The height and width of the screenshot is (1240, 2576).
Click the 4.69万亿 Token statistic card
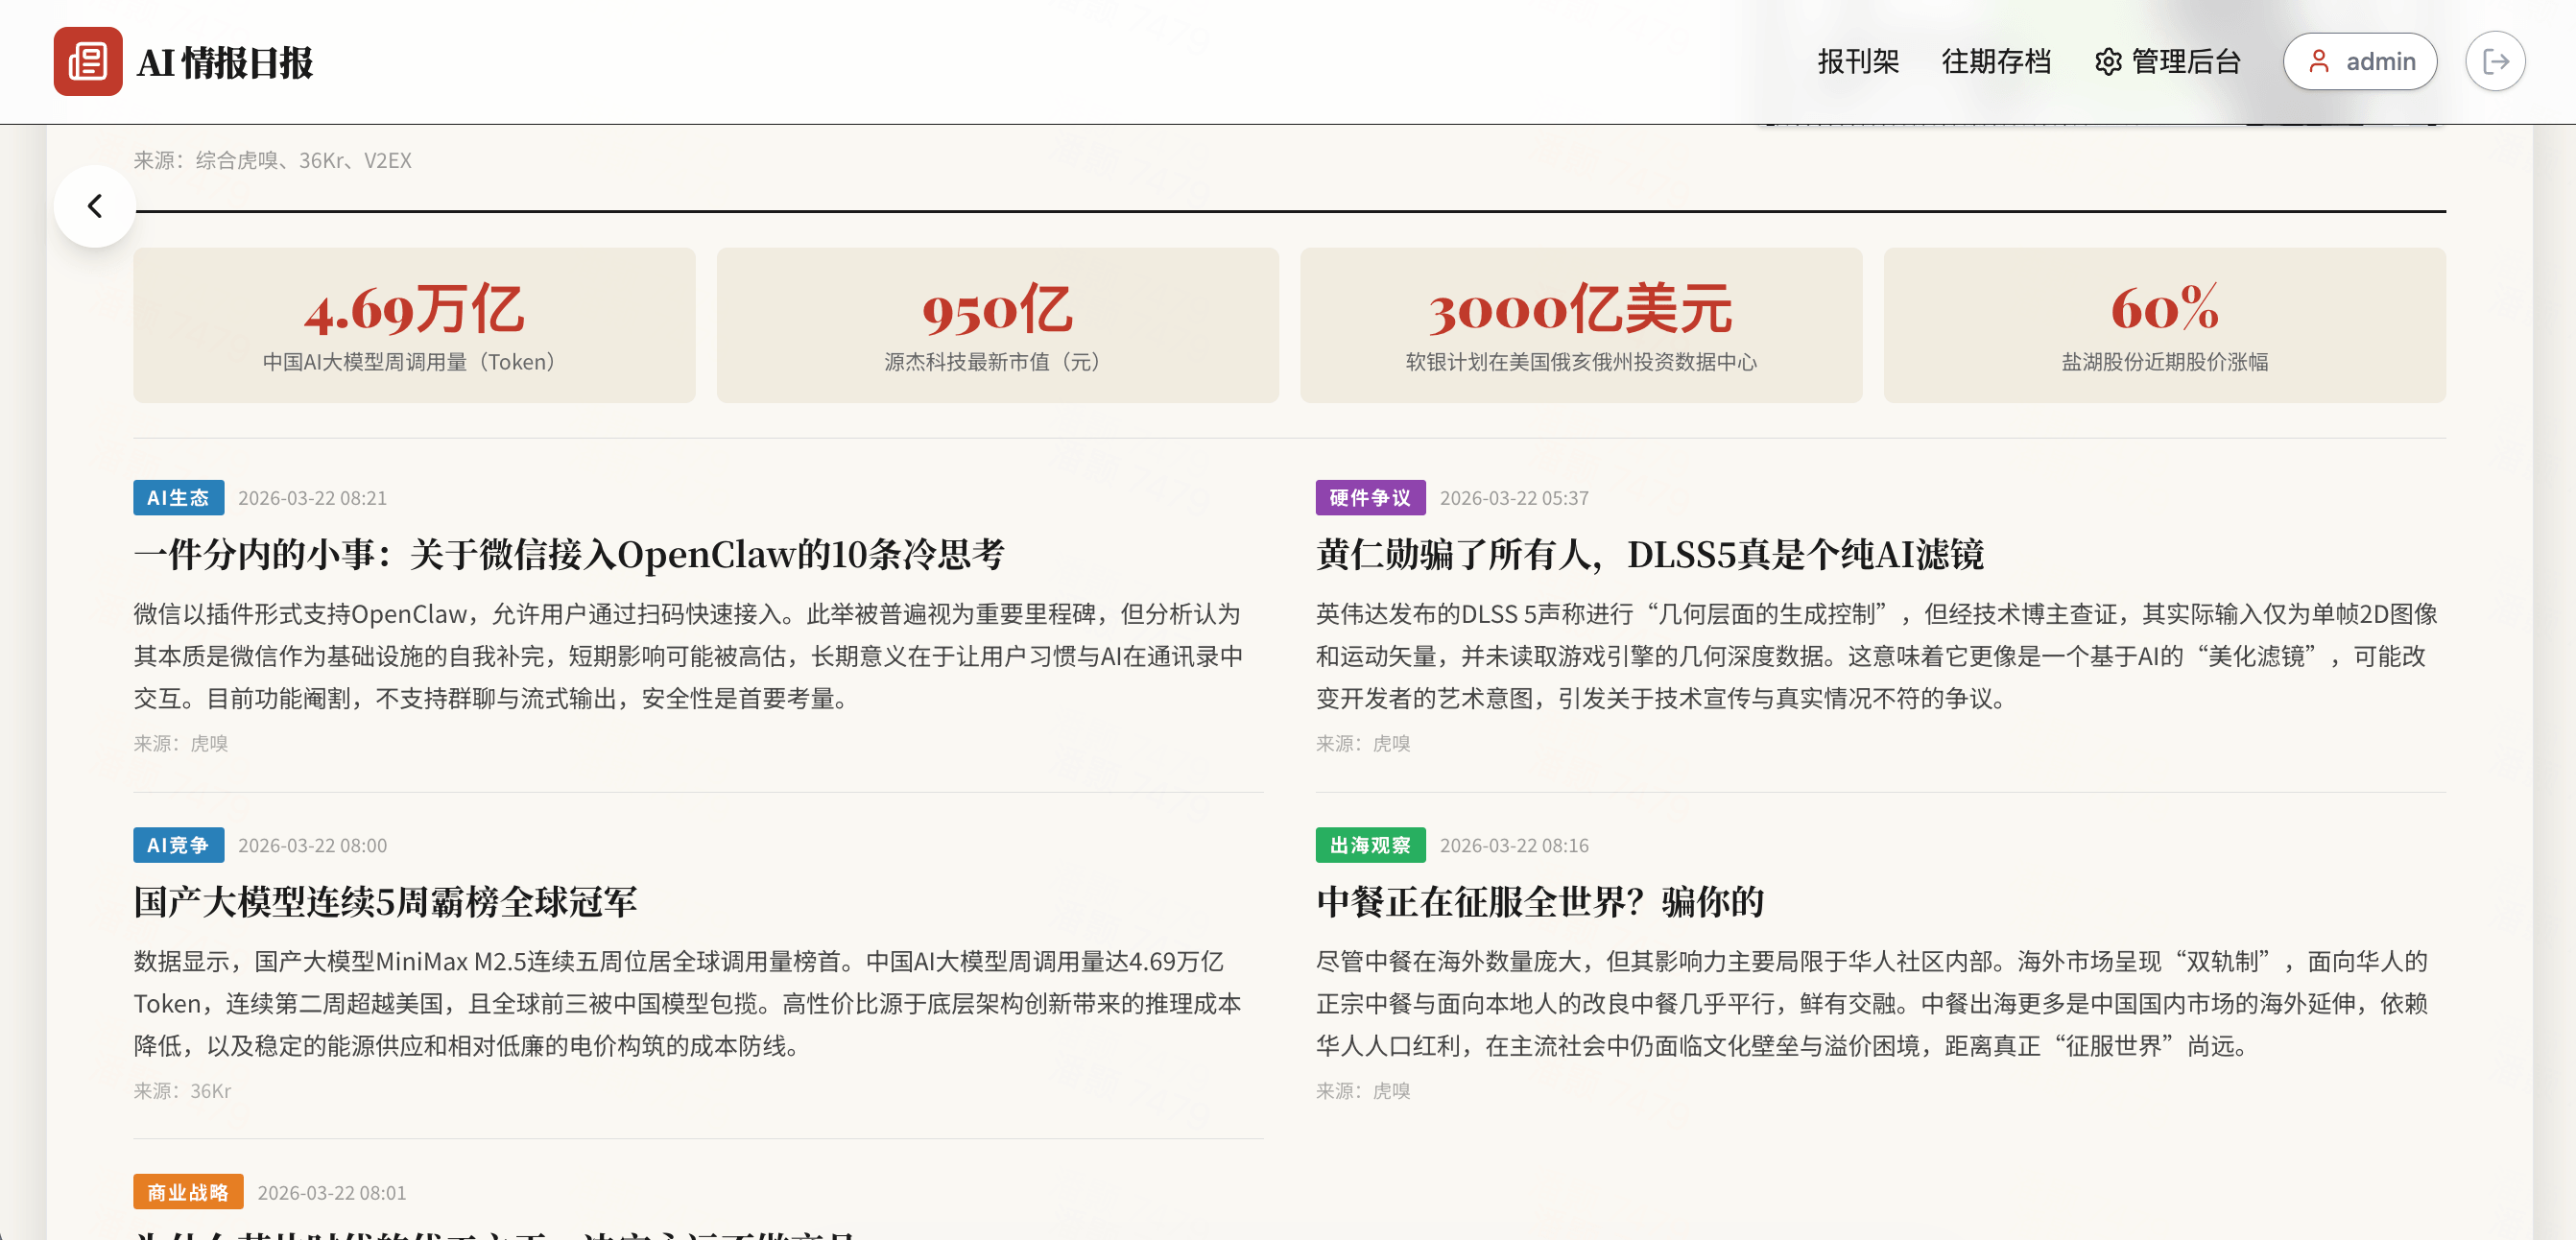pyautogui.click(x=415, y=325)
